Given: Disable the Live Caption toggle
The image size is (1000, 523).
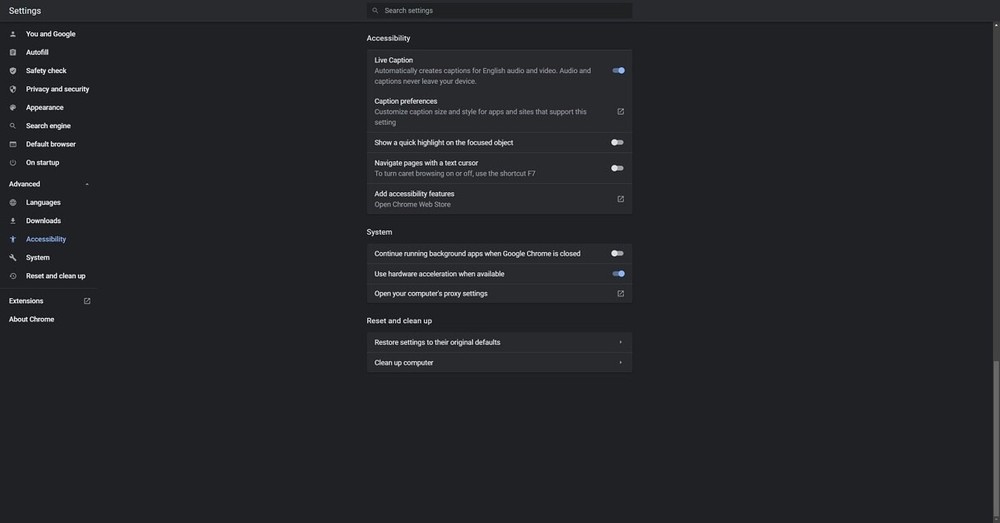Looking at the screenshot, I should tap(618, 71).
